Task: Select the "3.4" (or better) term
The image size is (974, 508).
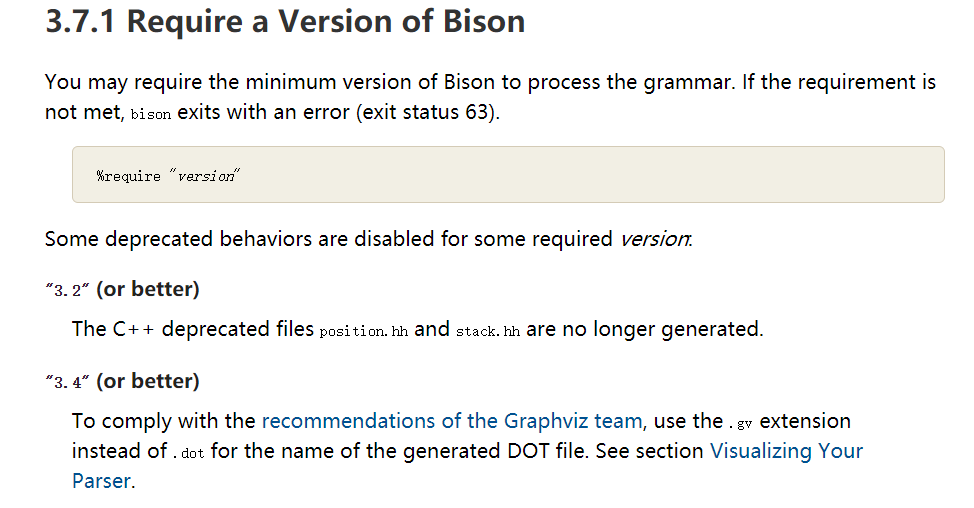Action: [x=122, y=382]
